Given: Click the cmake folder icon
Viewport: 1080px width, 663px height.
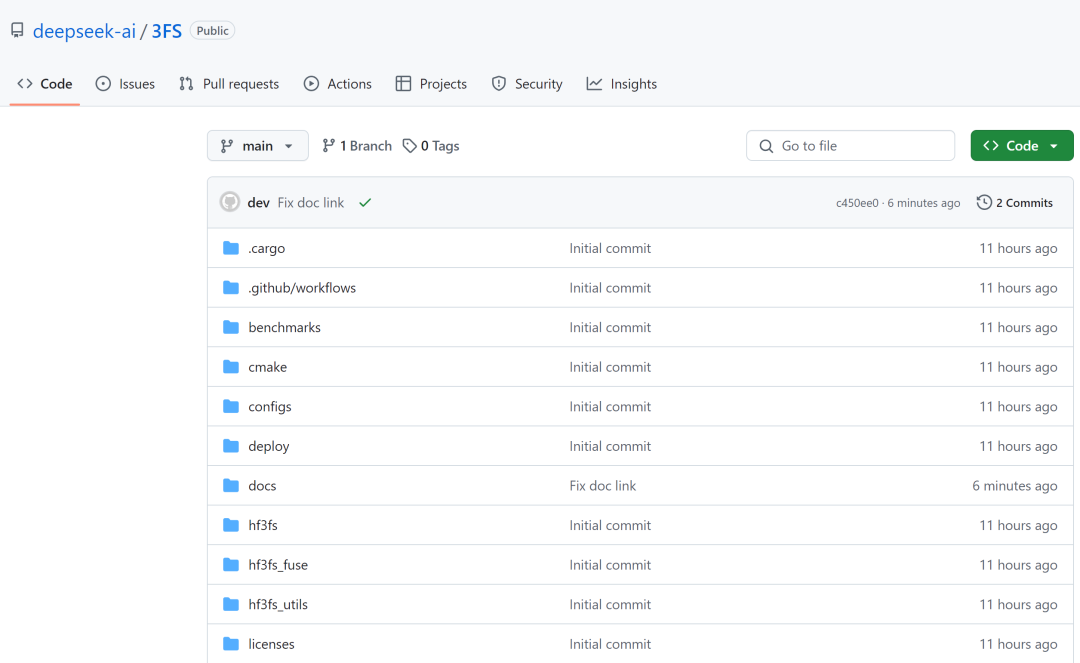Looking at the screenshot, I should point(231,367).
